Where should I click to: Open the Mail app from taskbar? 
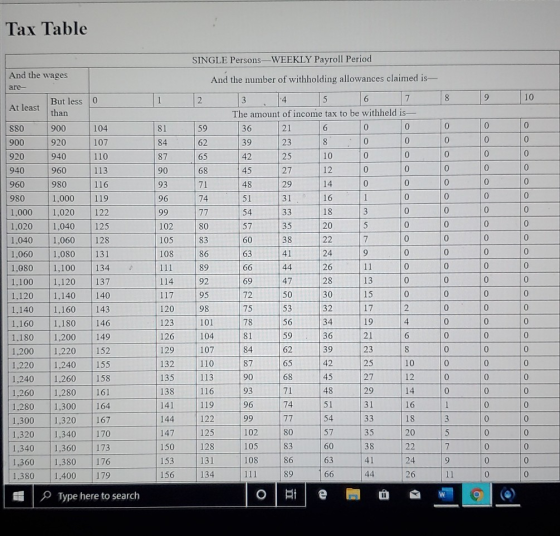tap(415, 494)
